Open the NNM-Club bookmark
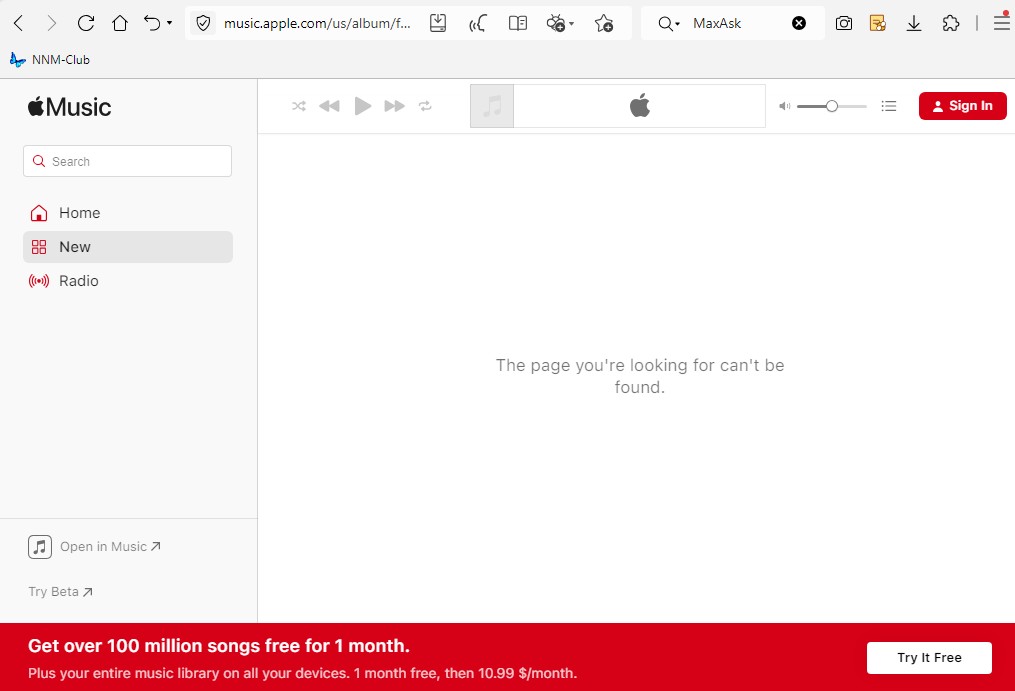The width and height of the screenshot is (1015, 691). pos(50,60)
